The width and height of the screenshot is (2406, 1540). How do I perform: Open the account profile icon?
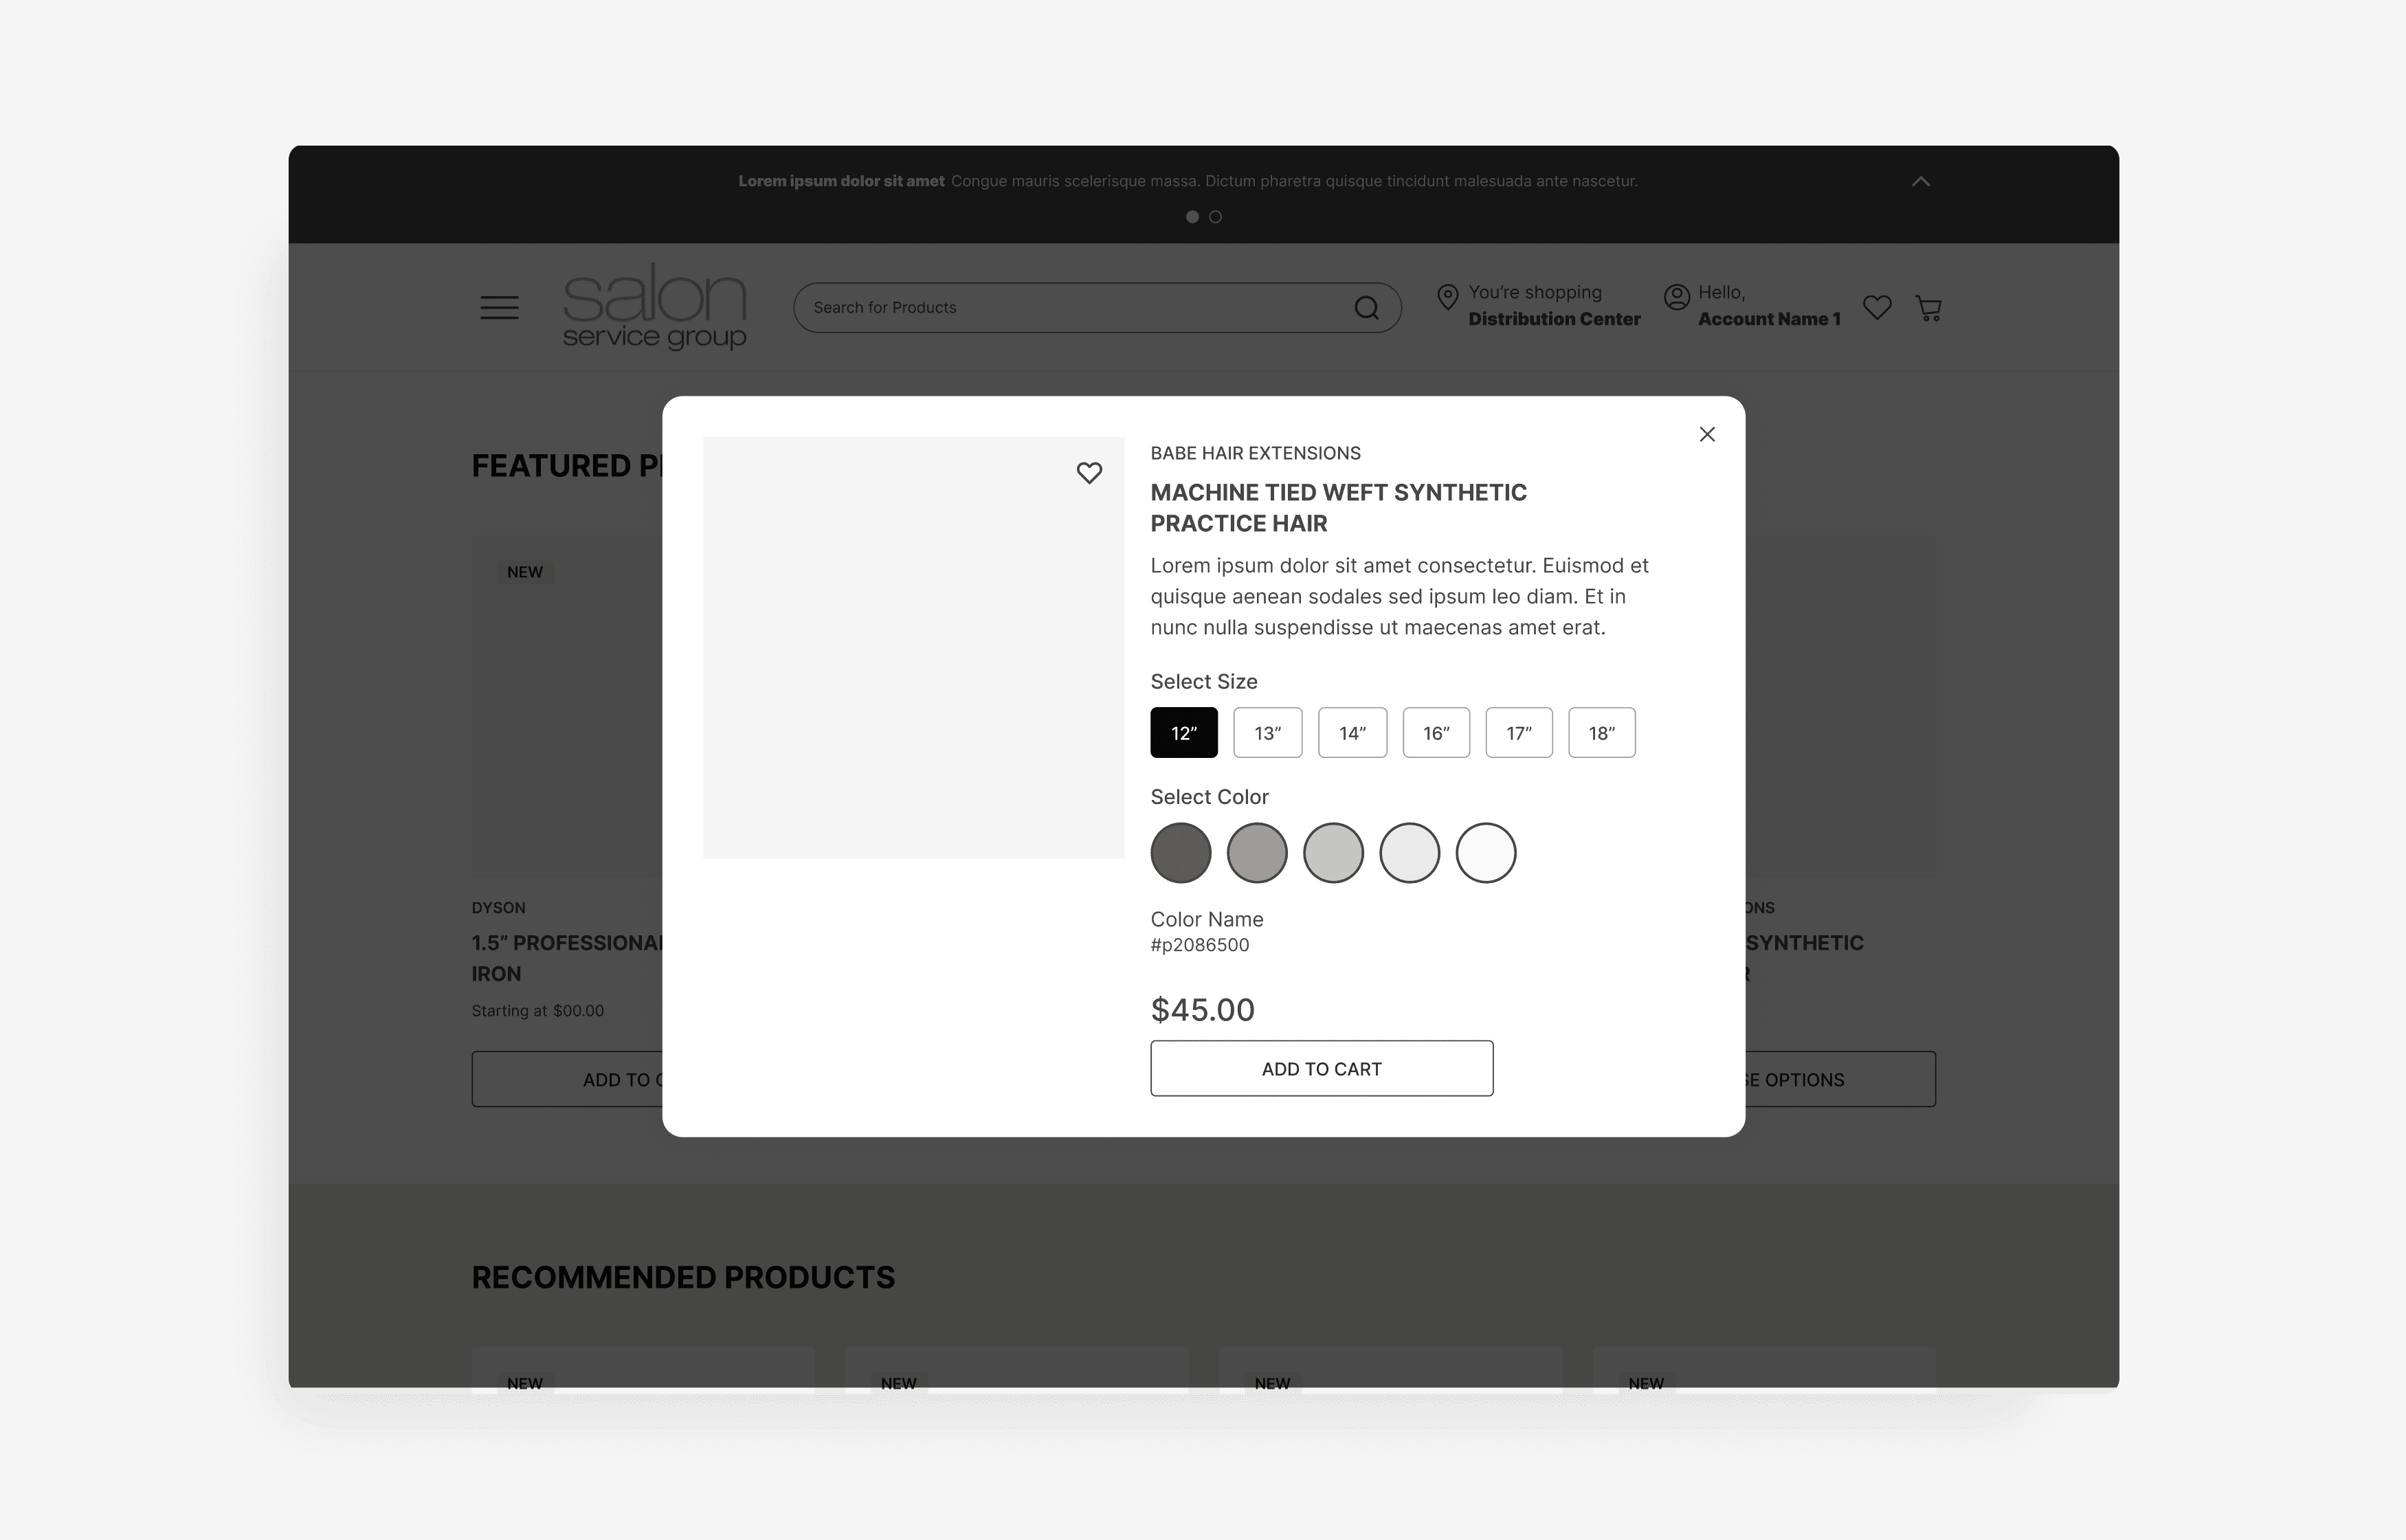[x=1677, y=297]
